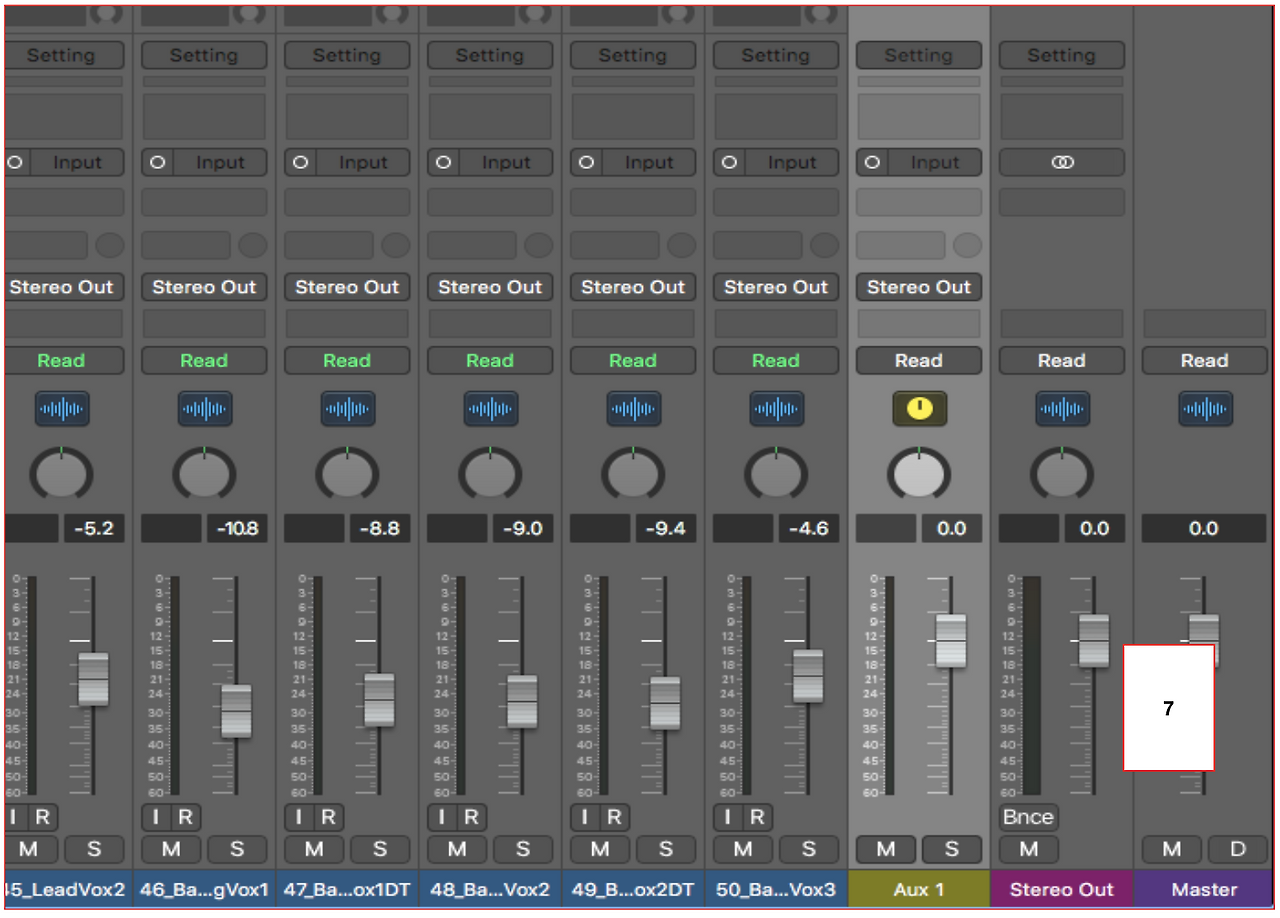
Task: Solo the 45_LeadVox2 channel
Action: click(94, 849)
